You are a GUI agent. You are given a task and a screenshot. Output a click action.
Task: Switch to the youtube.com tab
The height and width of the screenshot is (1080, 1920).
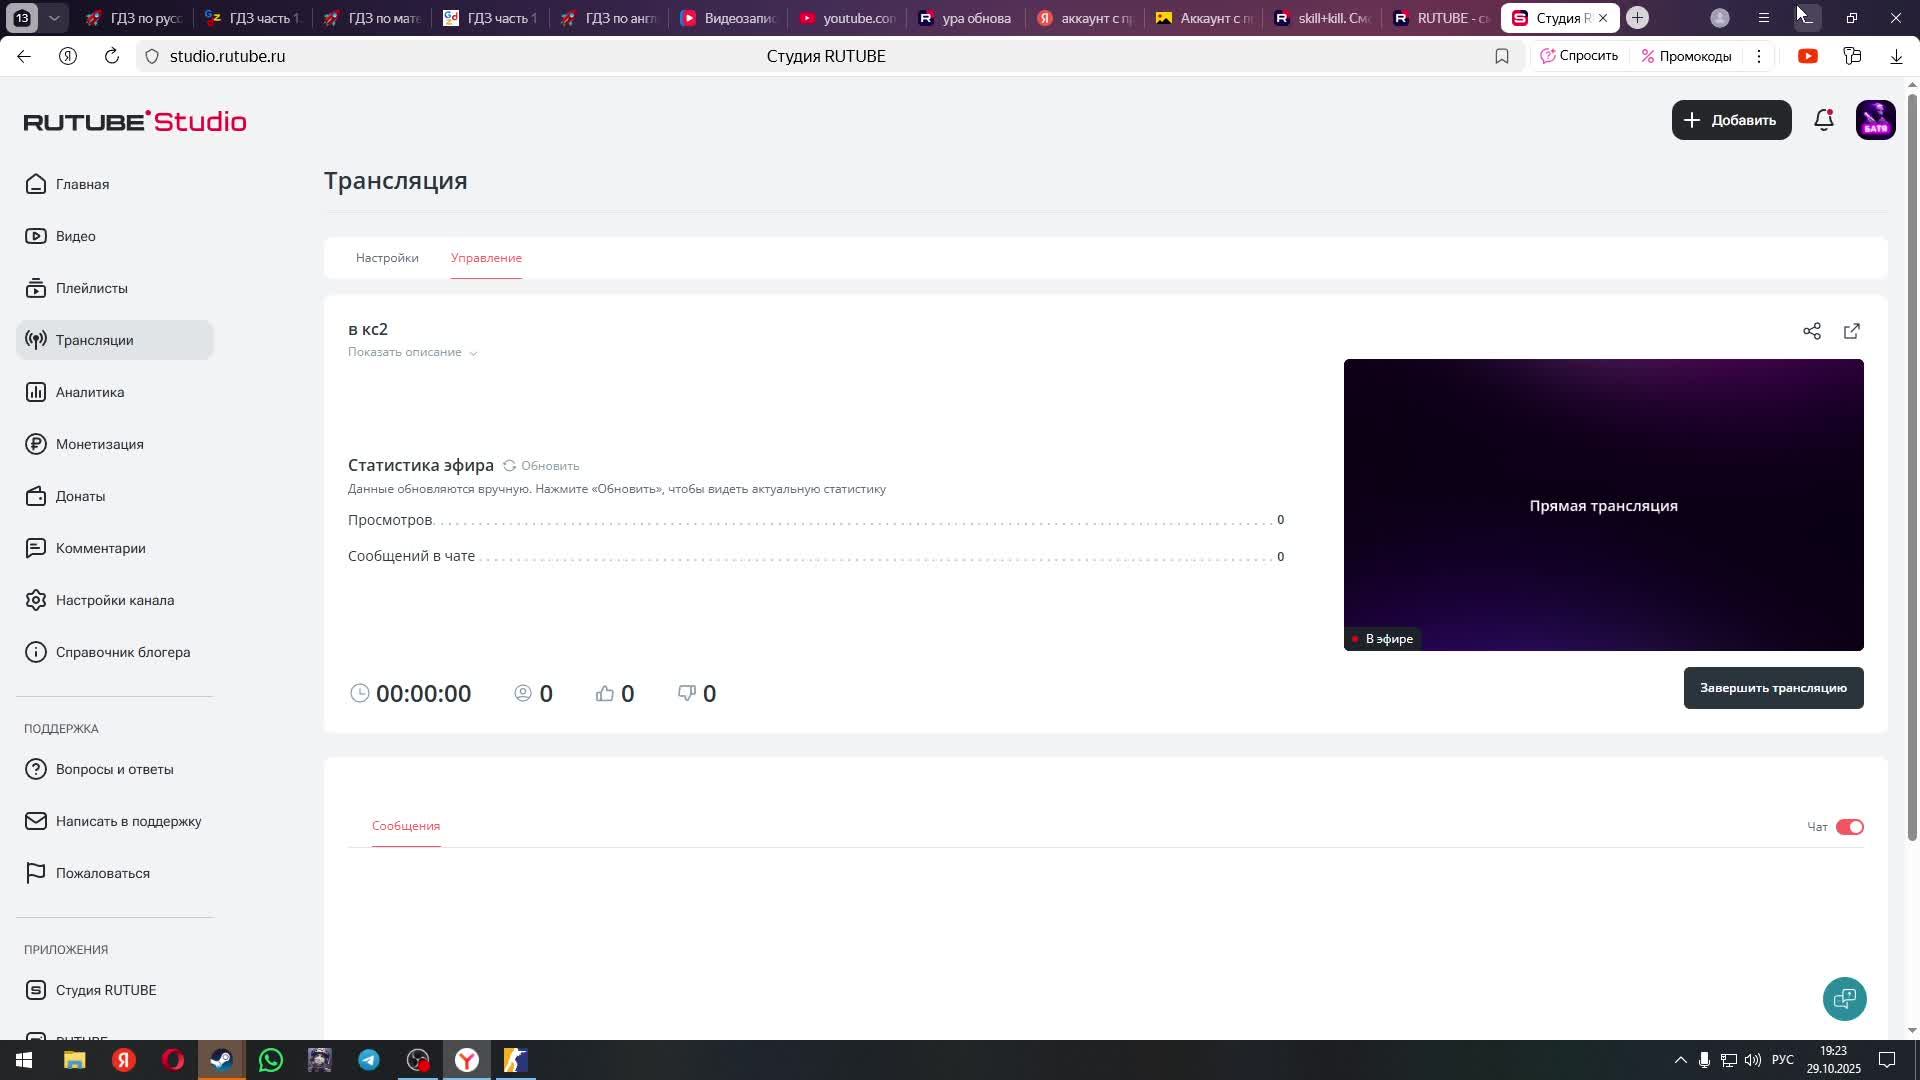847,18
